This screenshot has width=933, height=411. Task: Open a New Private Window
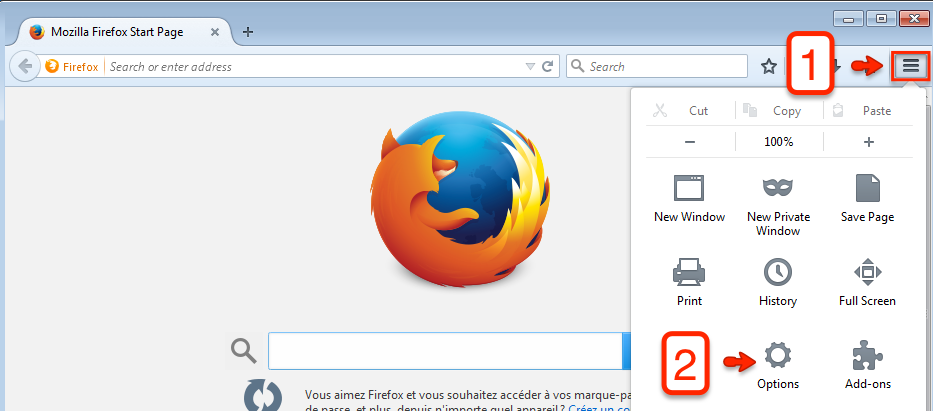[778, 206]
